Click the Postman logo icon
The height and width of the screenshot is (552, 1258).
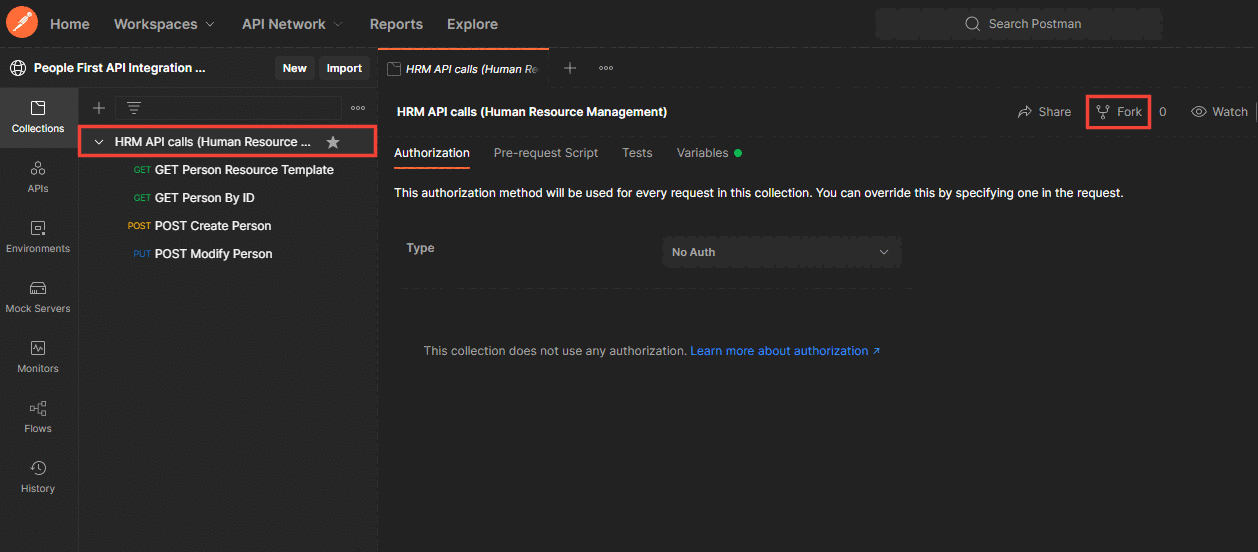pos(22,21)
